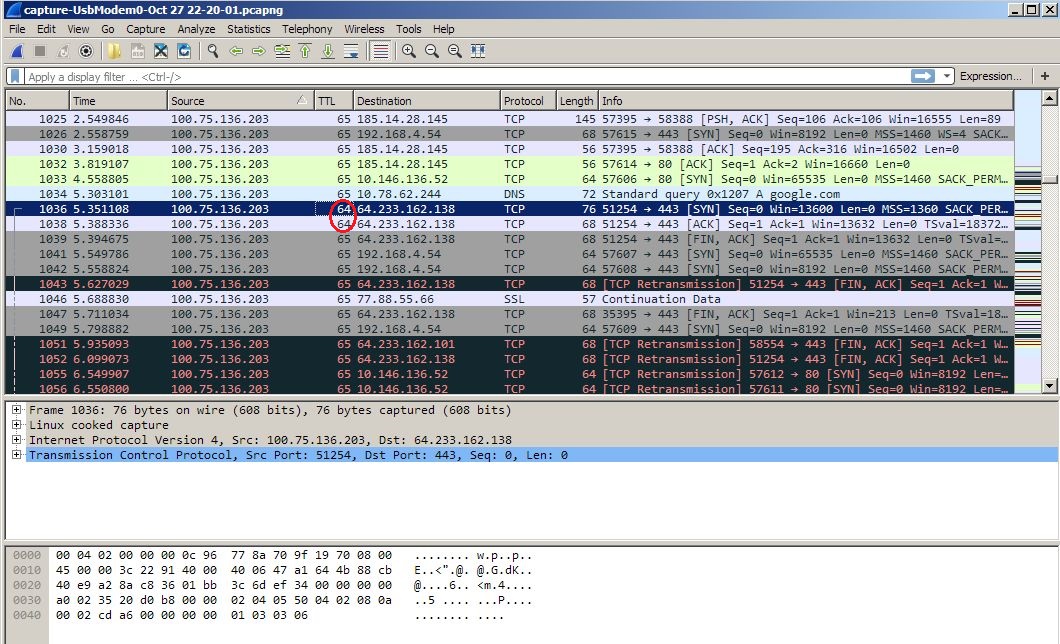Click the add filter plus button
The image size is (1060, 644).
tap(1045, 76)
